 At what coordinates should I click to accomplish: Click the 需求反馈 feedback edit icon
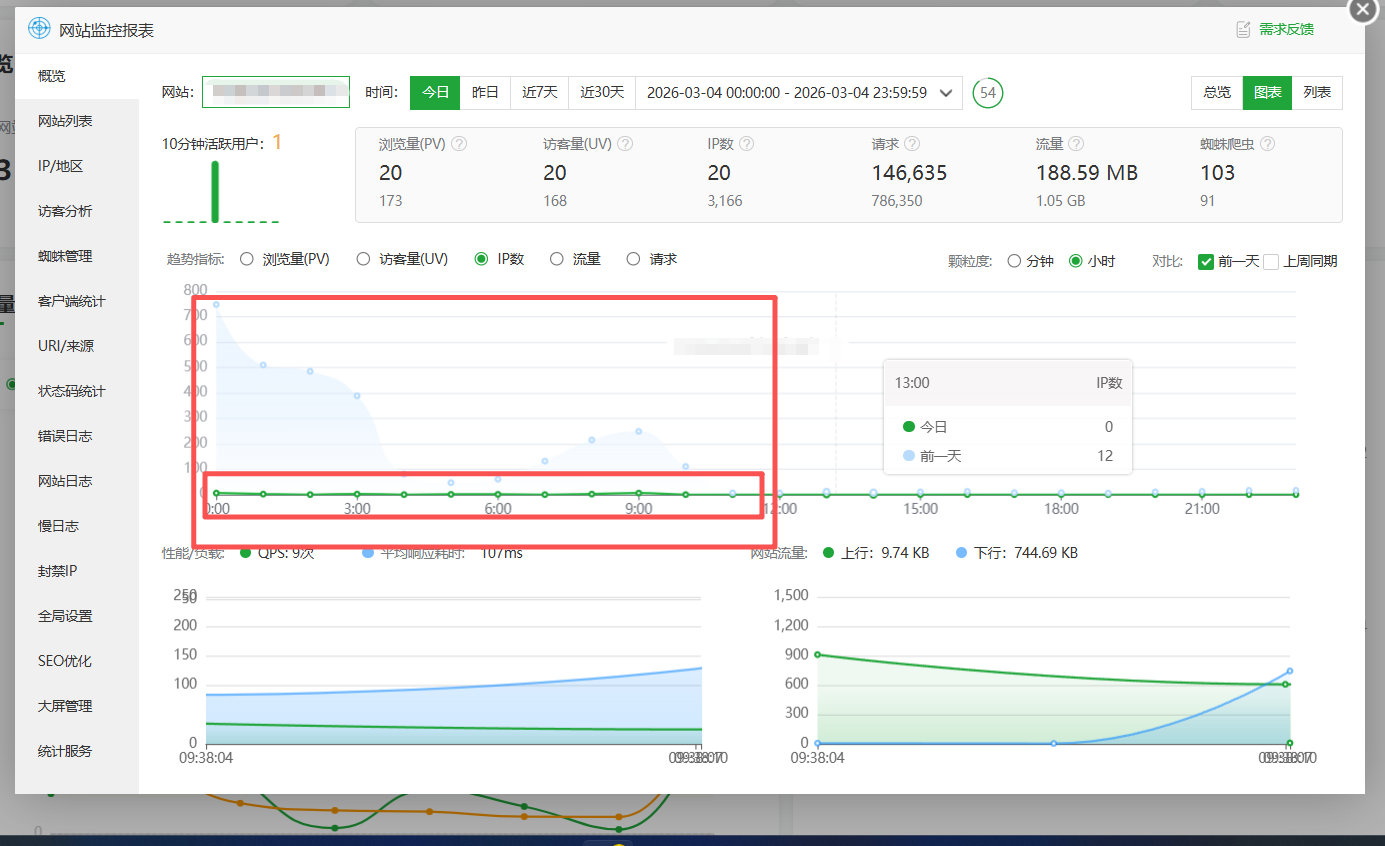1243,29
